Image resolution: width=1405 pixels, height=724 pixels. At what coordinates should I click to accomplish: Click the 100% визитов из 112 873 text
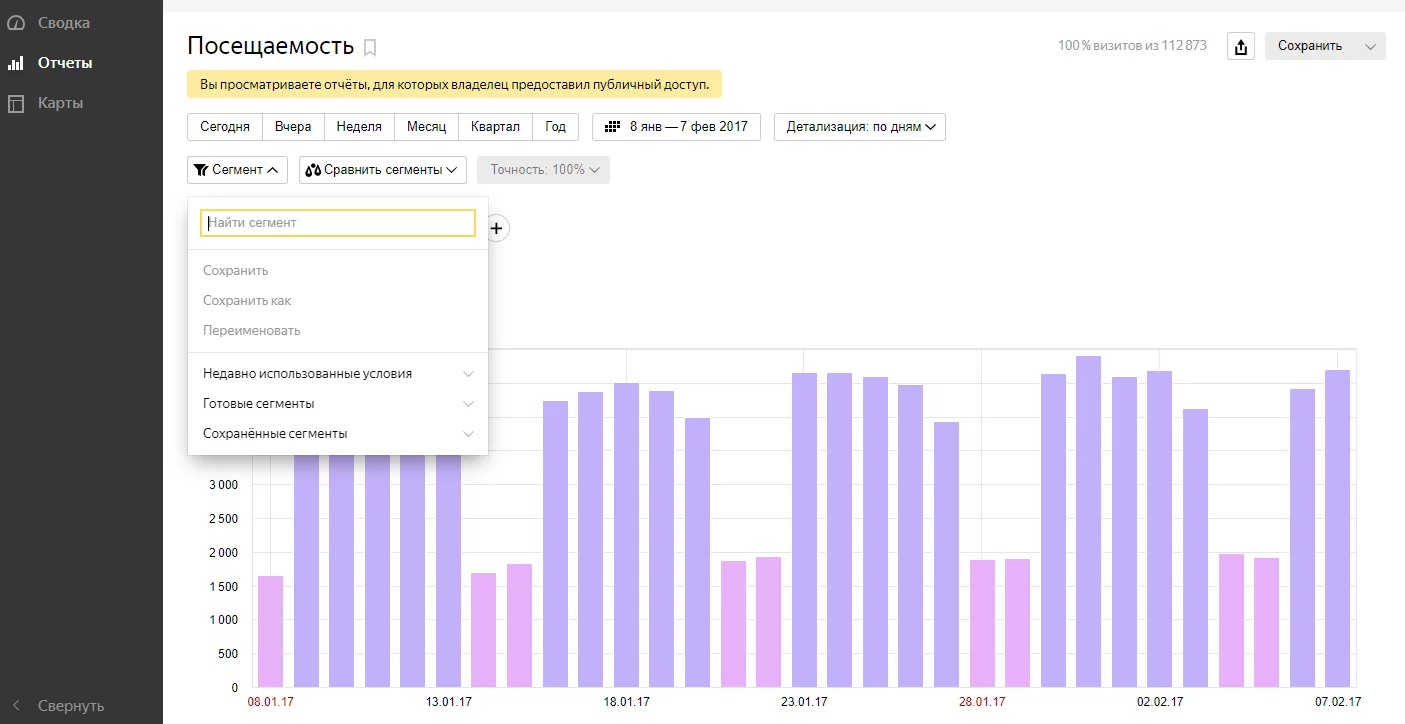(x=1132, y=46)
